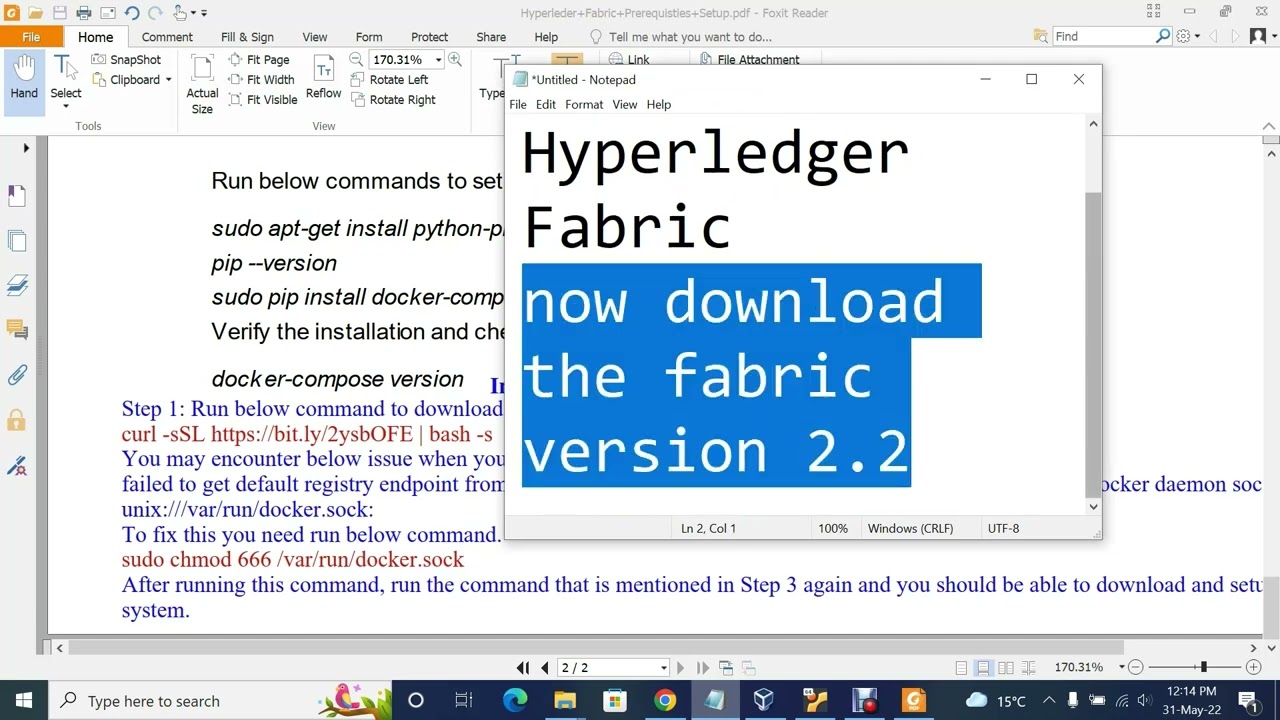Collapse the ribbon with the chevron
Viewport: 1280px width, 720px height.
1270,127
